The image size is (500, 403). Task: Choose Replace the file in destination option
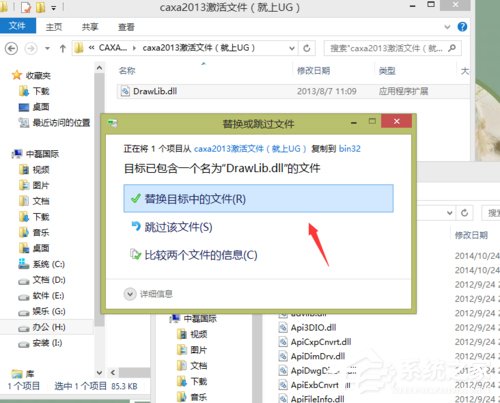[x=258, y=199]
